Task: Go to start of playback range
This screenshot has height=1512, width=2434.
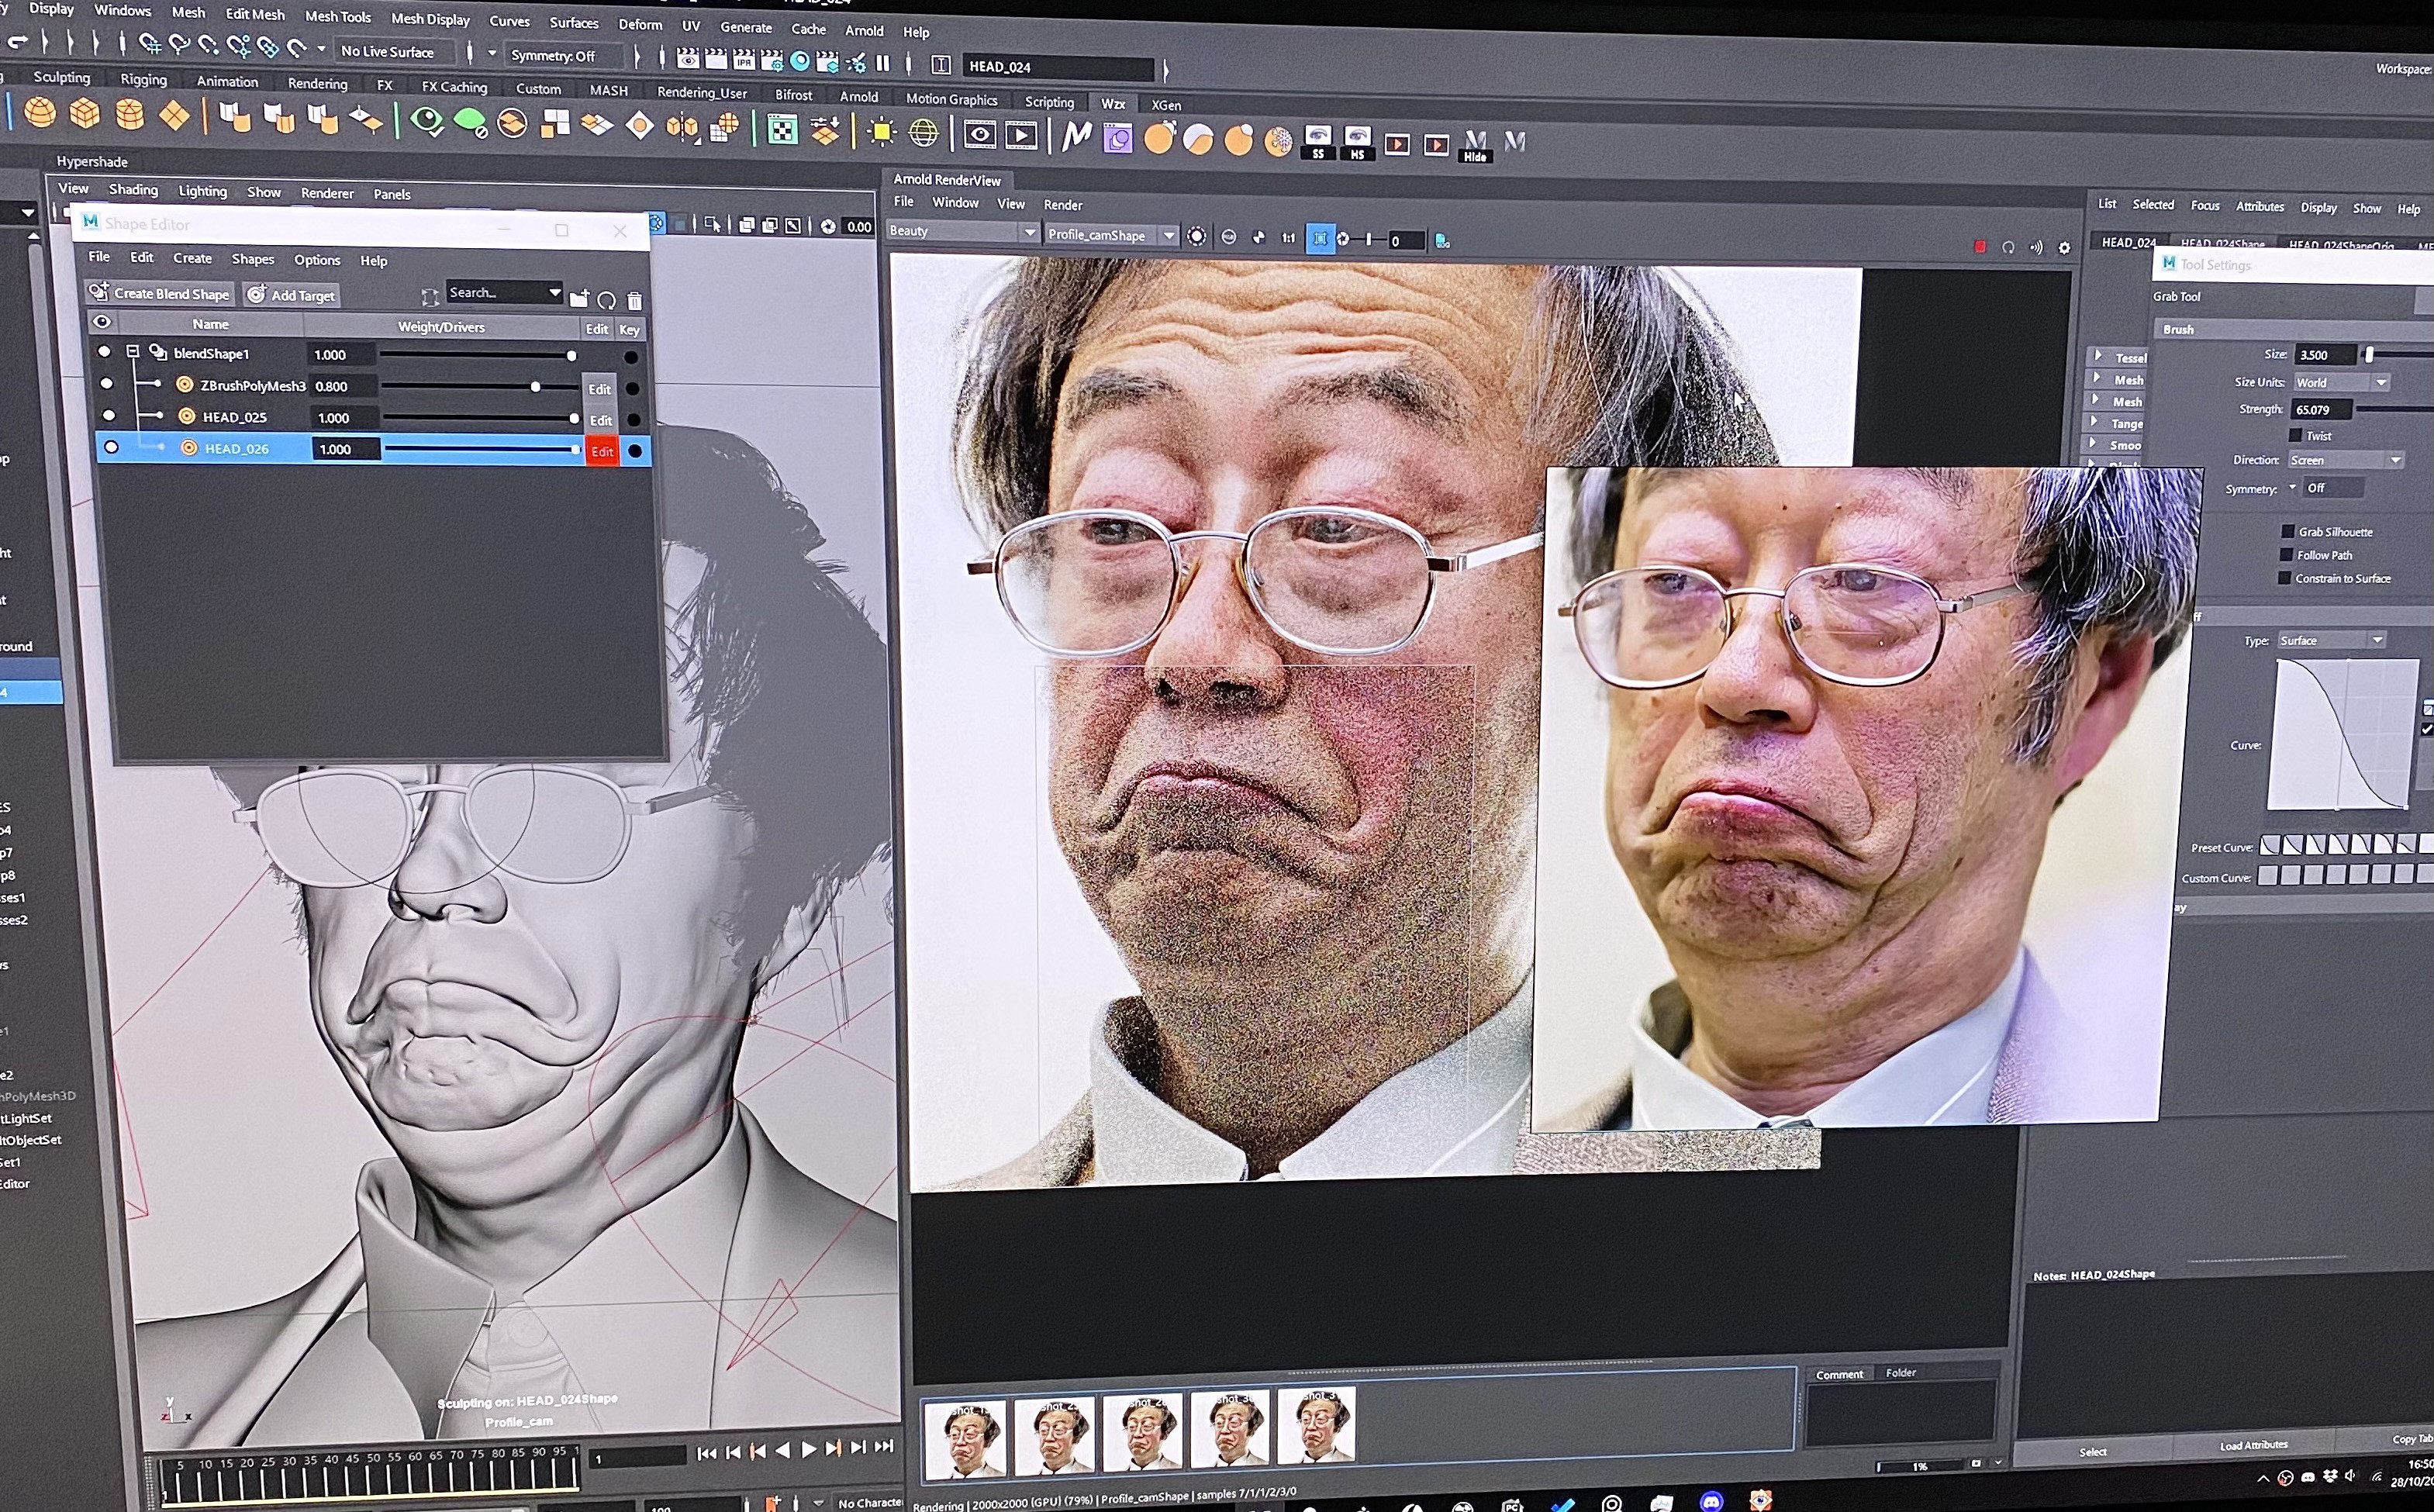Action: [x=707, y=1452]
